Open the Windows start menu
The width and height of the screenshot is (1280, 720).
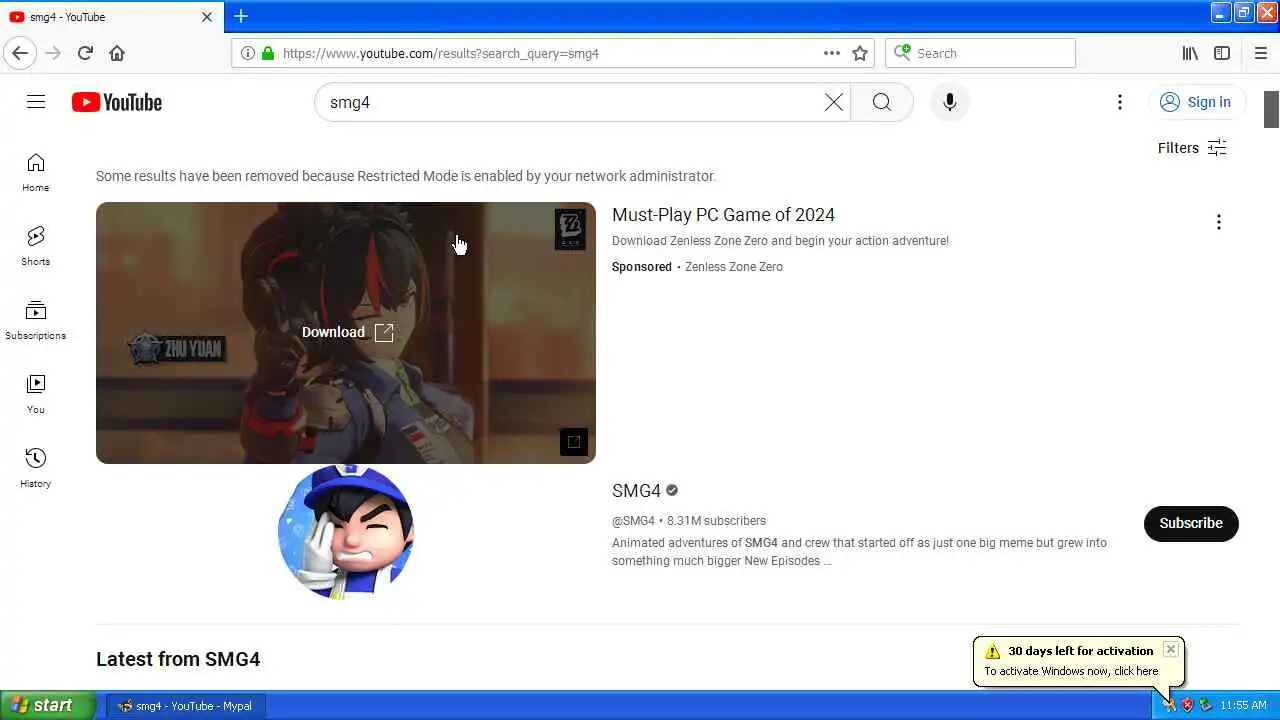point(48,705)
